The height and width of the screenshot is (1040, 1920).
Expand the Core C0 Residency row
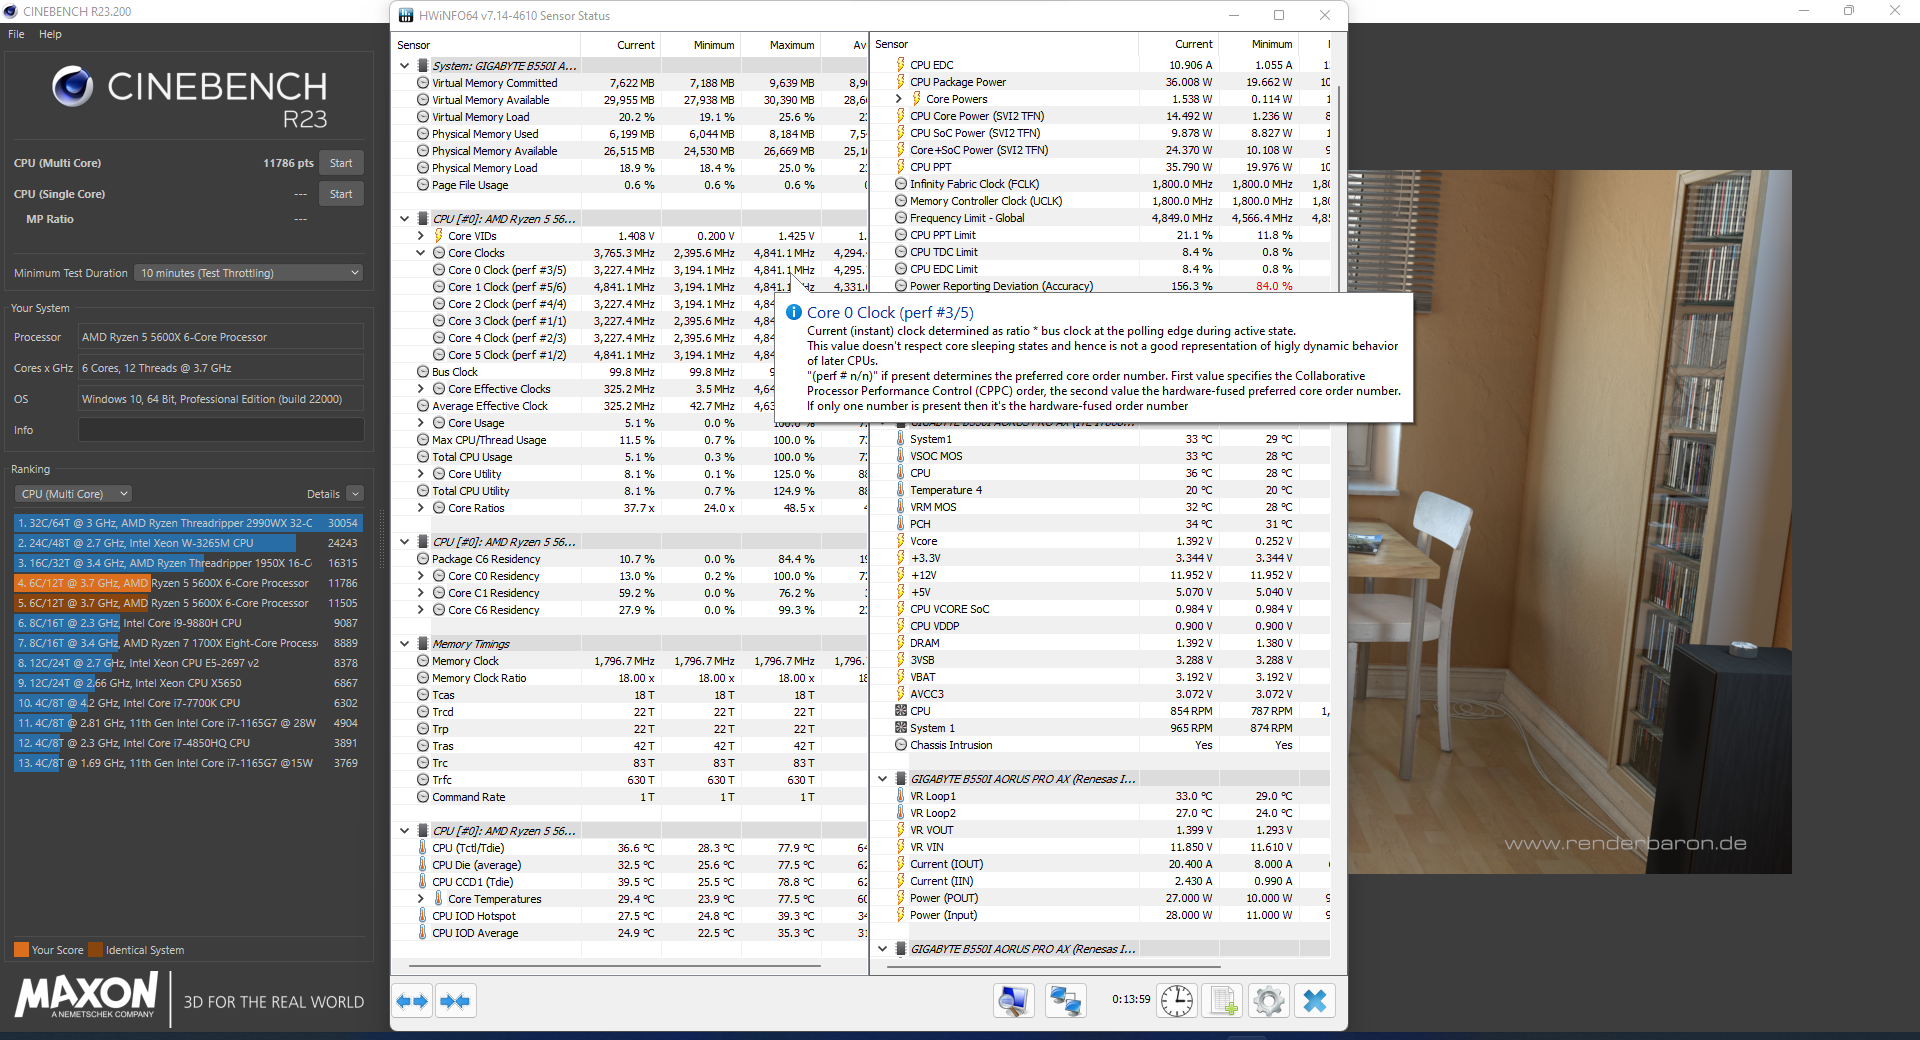click(x=421, y=576)
